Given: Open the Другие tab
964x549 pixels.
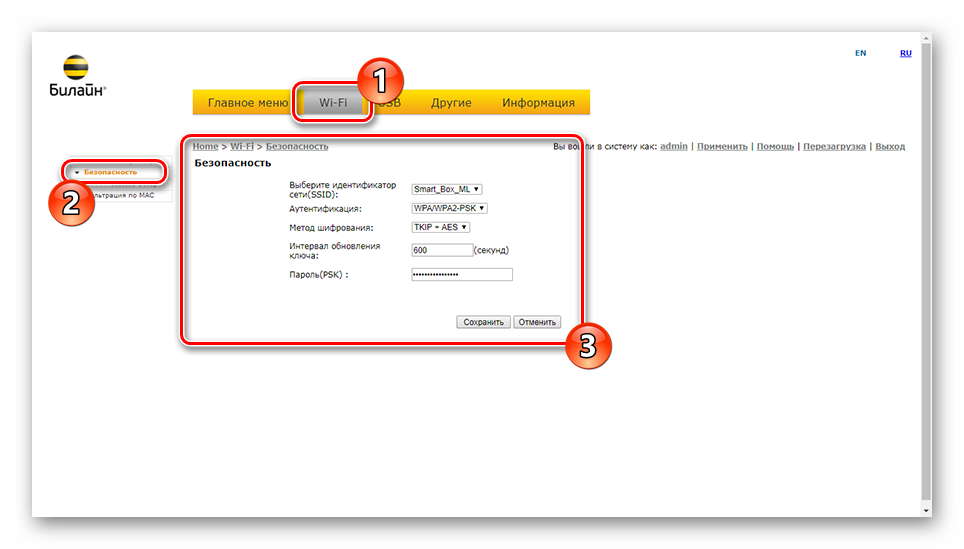Looking at the screenshot, I should (x=451, y=103).
